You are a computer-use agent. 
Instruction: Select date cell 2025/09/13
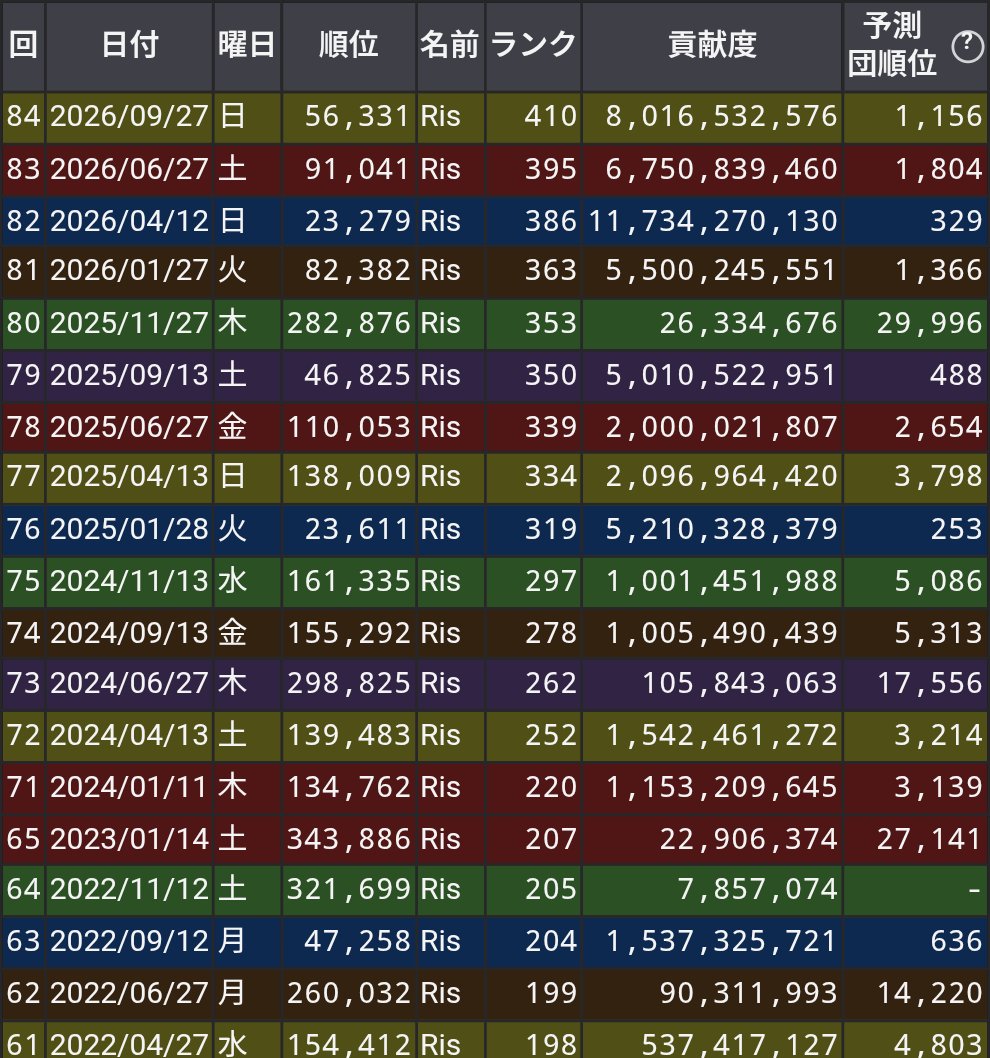pos(129,376)
